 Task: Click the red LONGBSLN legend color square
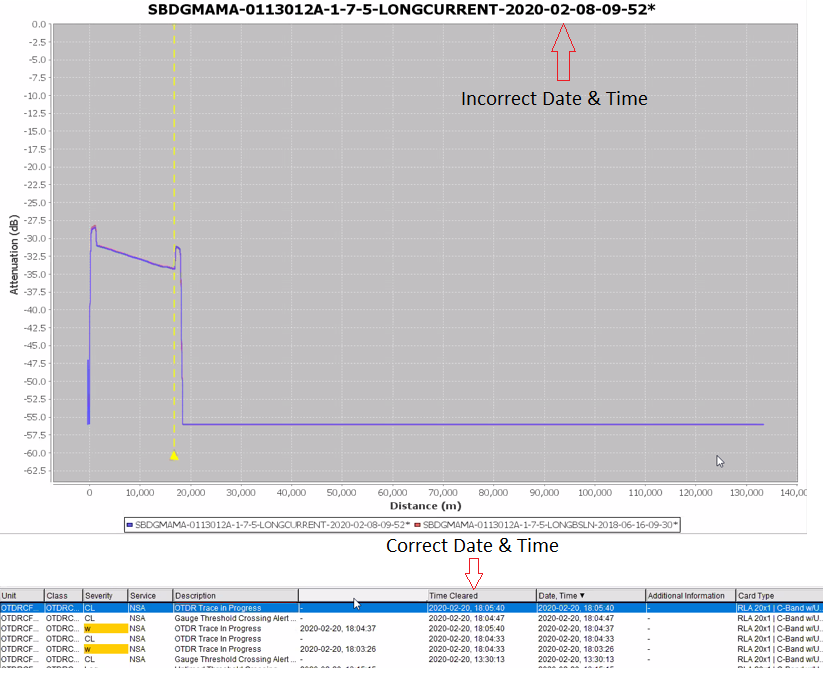coord(417,523)
